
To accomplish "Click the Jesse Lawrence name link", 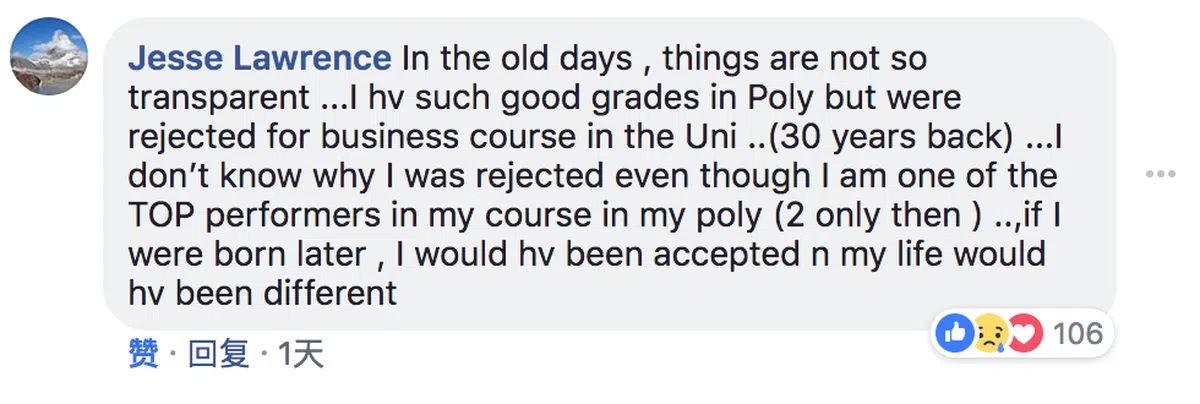I will pos(259,58).
